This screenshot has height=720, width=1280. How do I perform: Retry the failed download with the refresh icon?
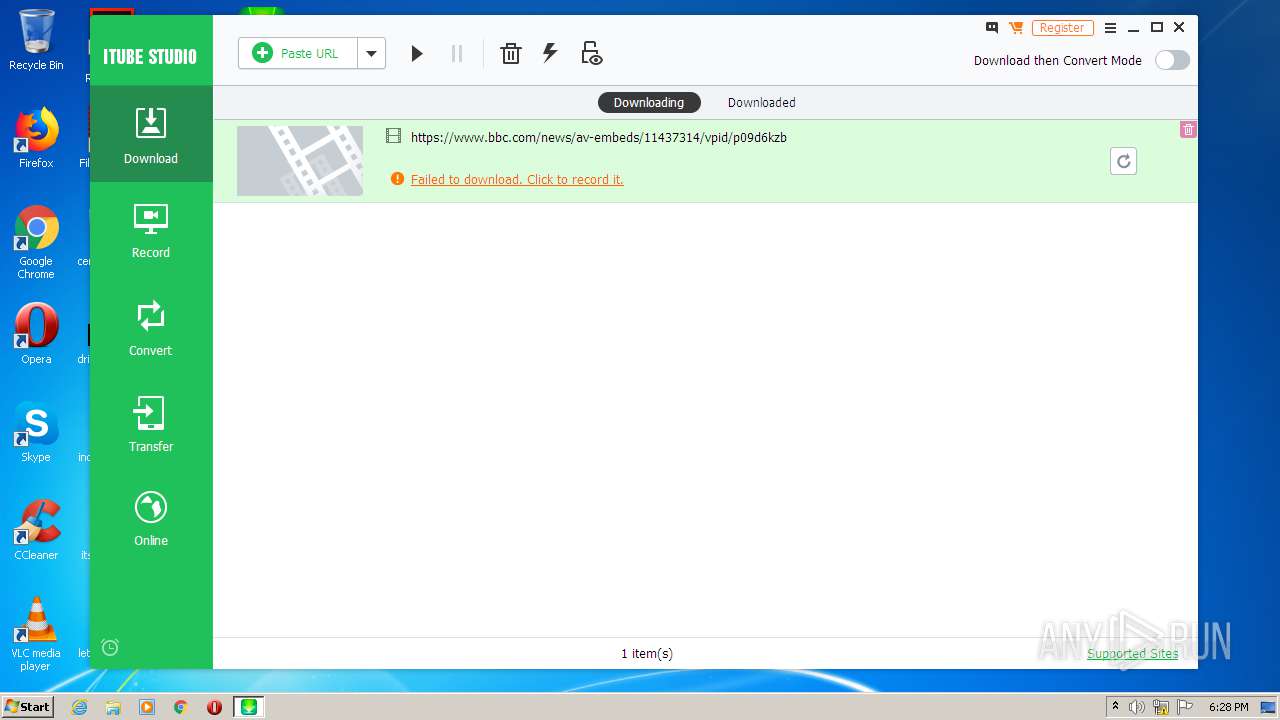click(1123, 161)
